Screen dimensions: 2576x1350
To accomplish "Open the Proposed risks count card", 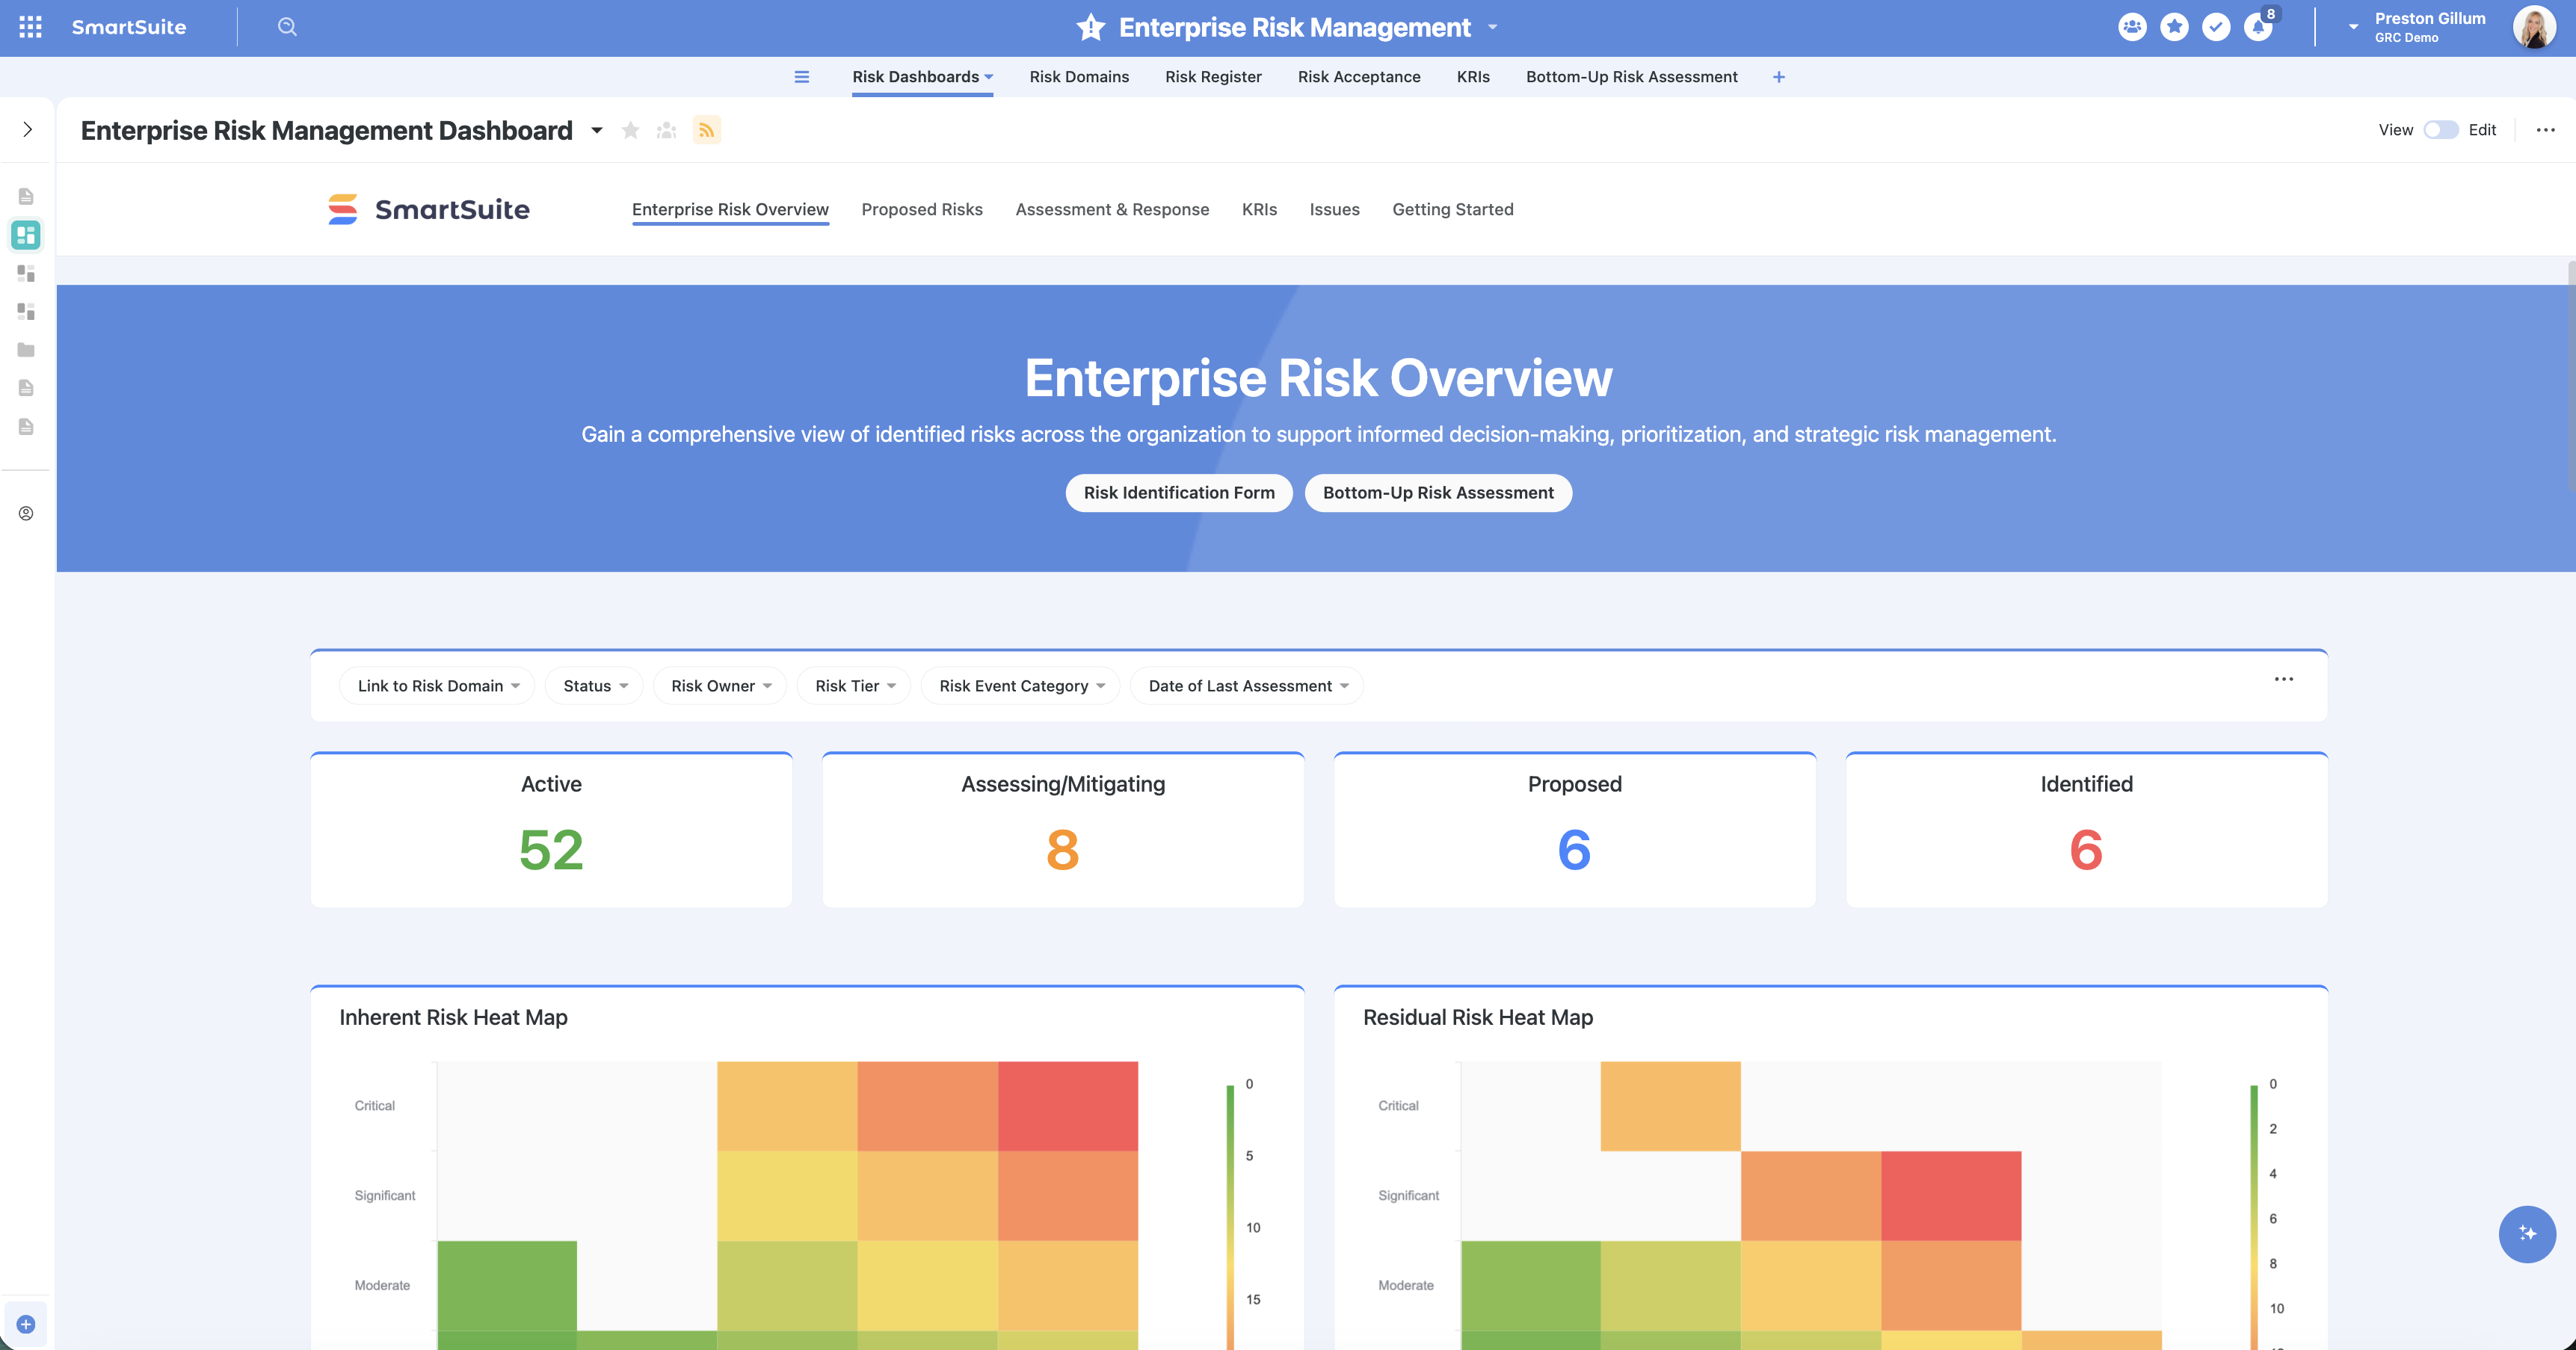I will 1575,830.
